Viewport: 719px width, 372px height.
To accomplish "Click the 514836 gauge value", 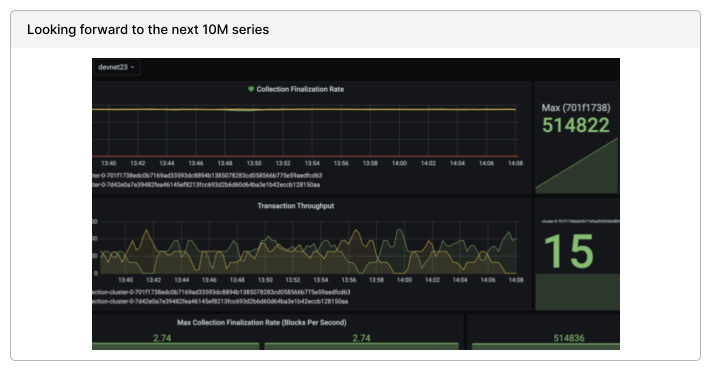I will [x=569, y=338].
